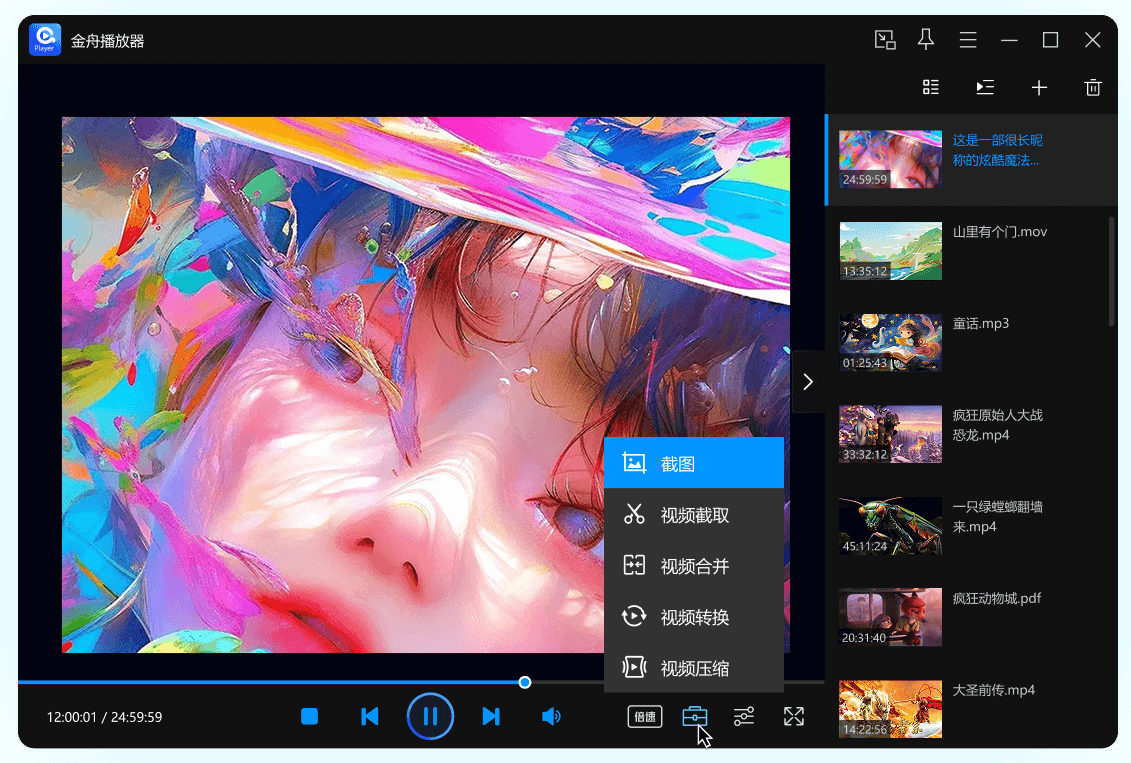Stop playback with the square button
This screenshot has width=1131, height=763.
click(x=309, y=716)
